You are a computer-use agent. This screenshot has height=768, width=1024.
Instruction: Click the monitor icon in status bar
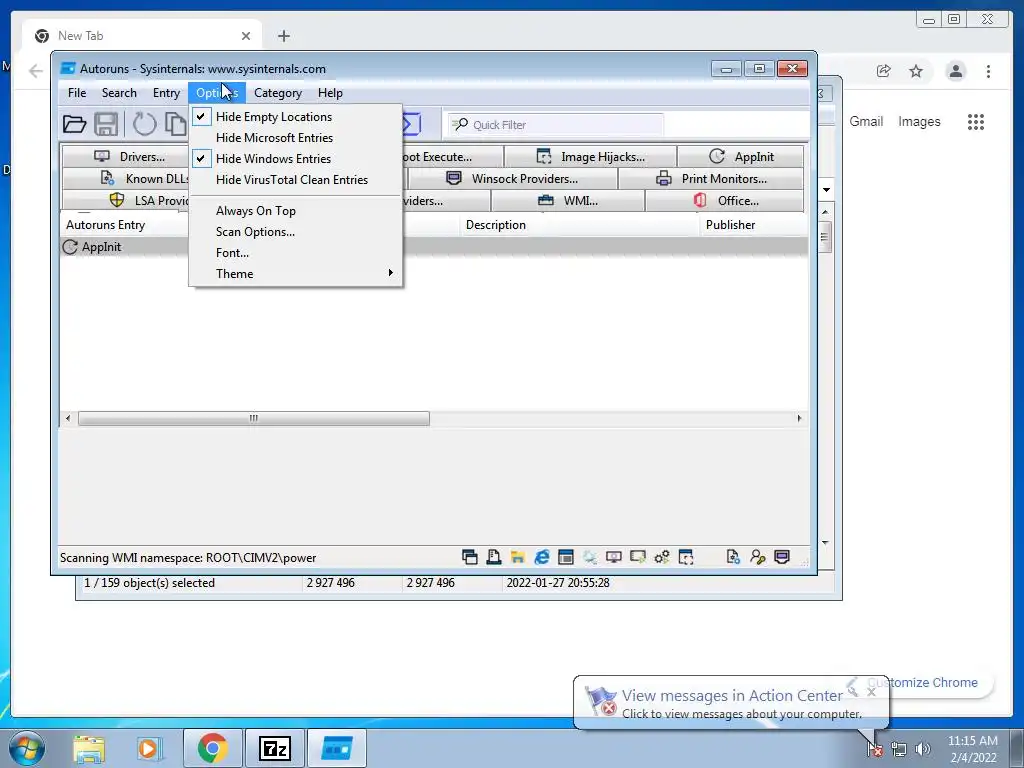tap(613, 557)
